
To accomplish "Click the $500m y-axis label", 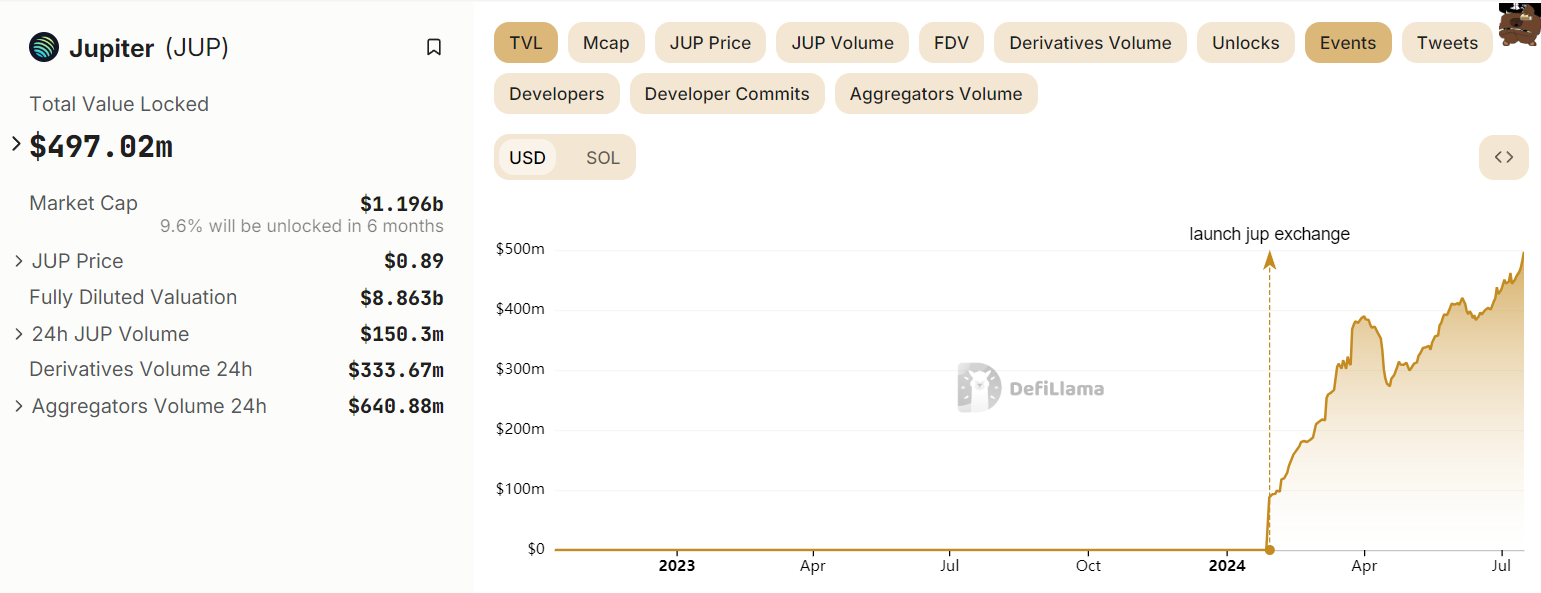I will [x=520, y=249].
